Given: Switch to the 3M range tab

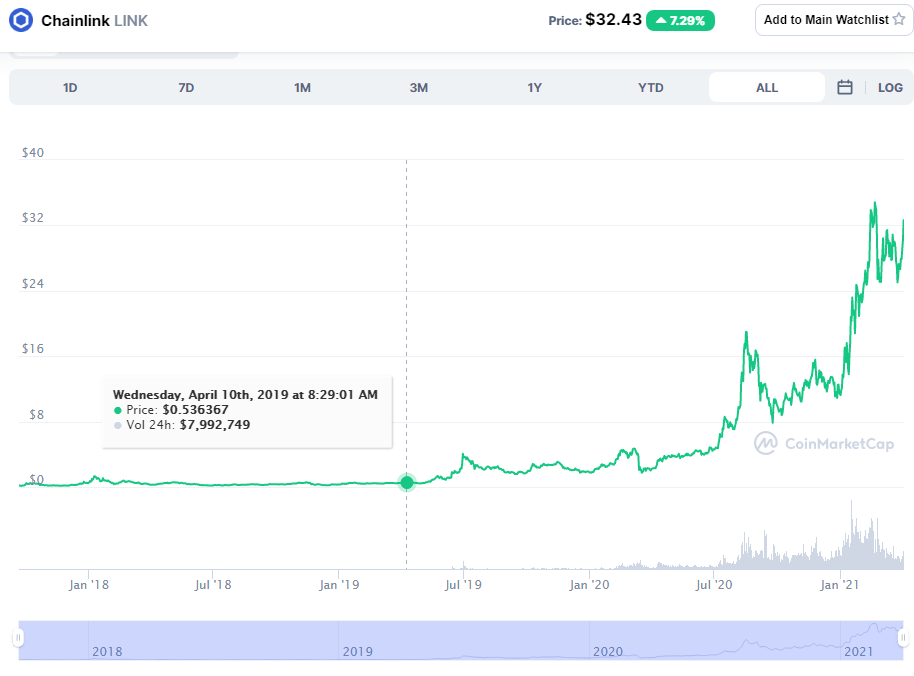Looking at the screenshot, I should [x=419, y=87].
